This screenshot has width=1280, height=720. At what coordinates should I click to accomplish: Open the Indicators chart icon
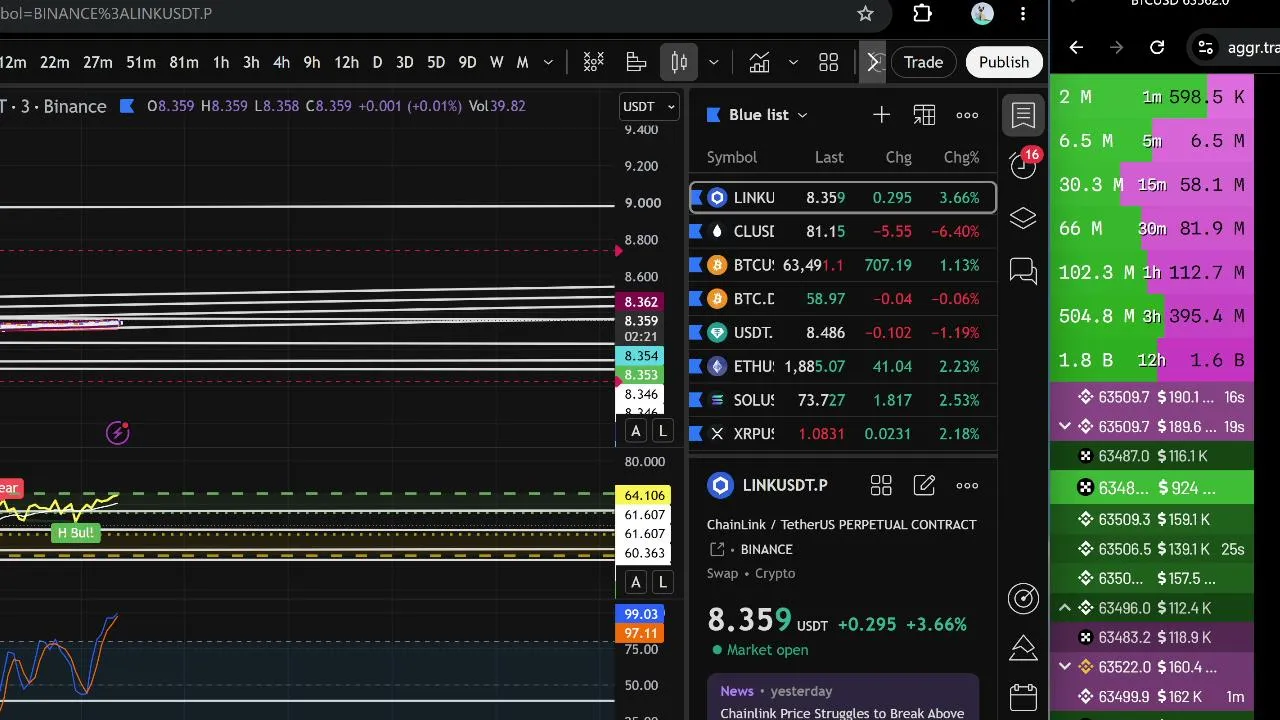click(760, 62)
